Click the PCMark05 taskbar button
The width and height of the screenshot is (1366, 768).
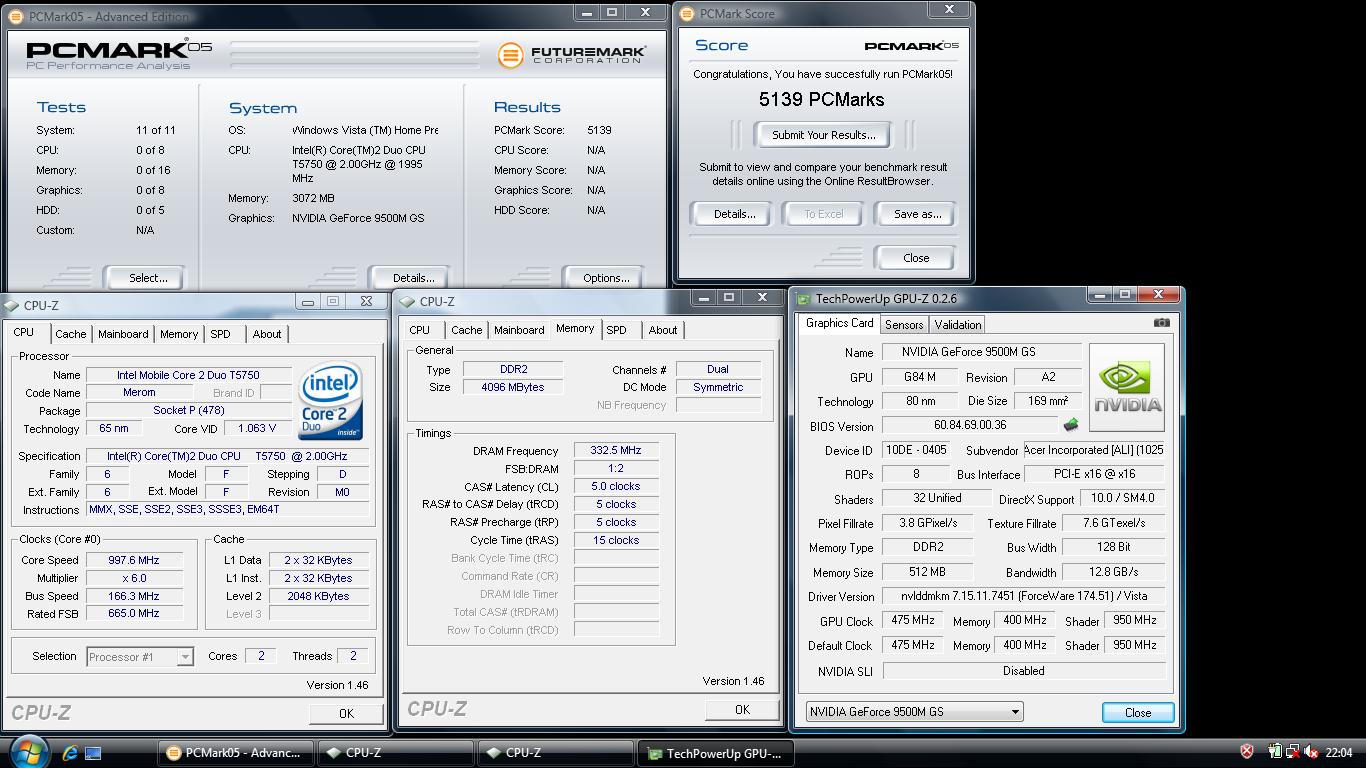(235, 753)
